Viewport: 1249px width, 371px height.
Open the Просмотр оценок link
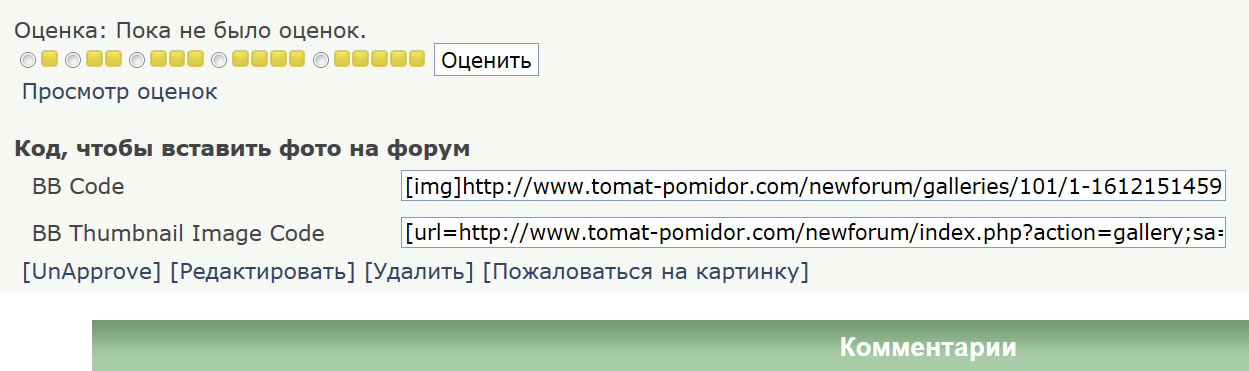tap(119, 92)
